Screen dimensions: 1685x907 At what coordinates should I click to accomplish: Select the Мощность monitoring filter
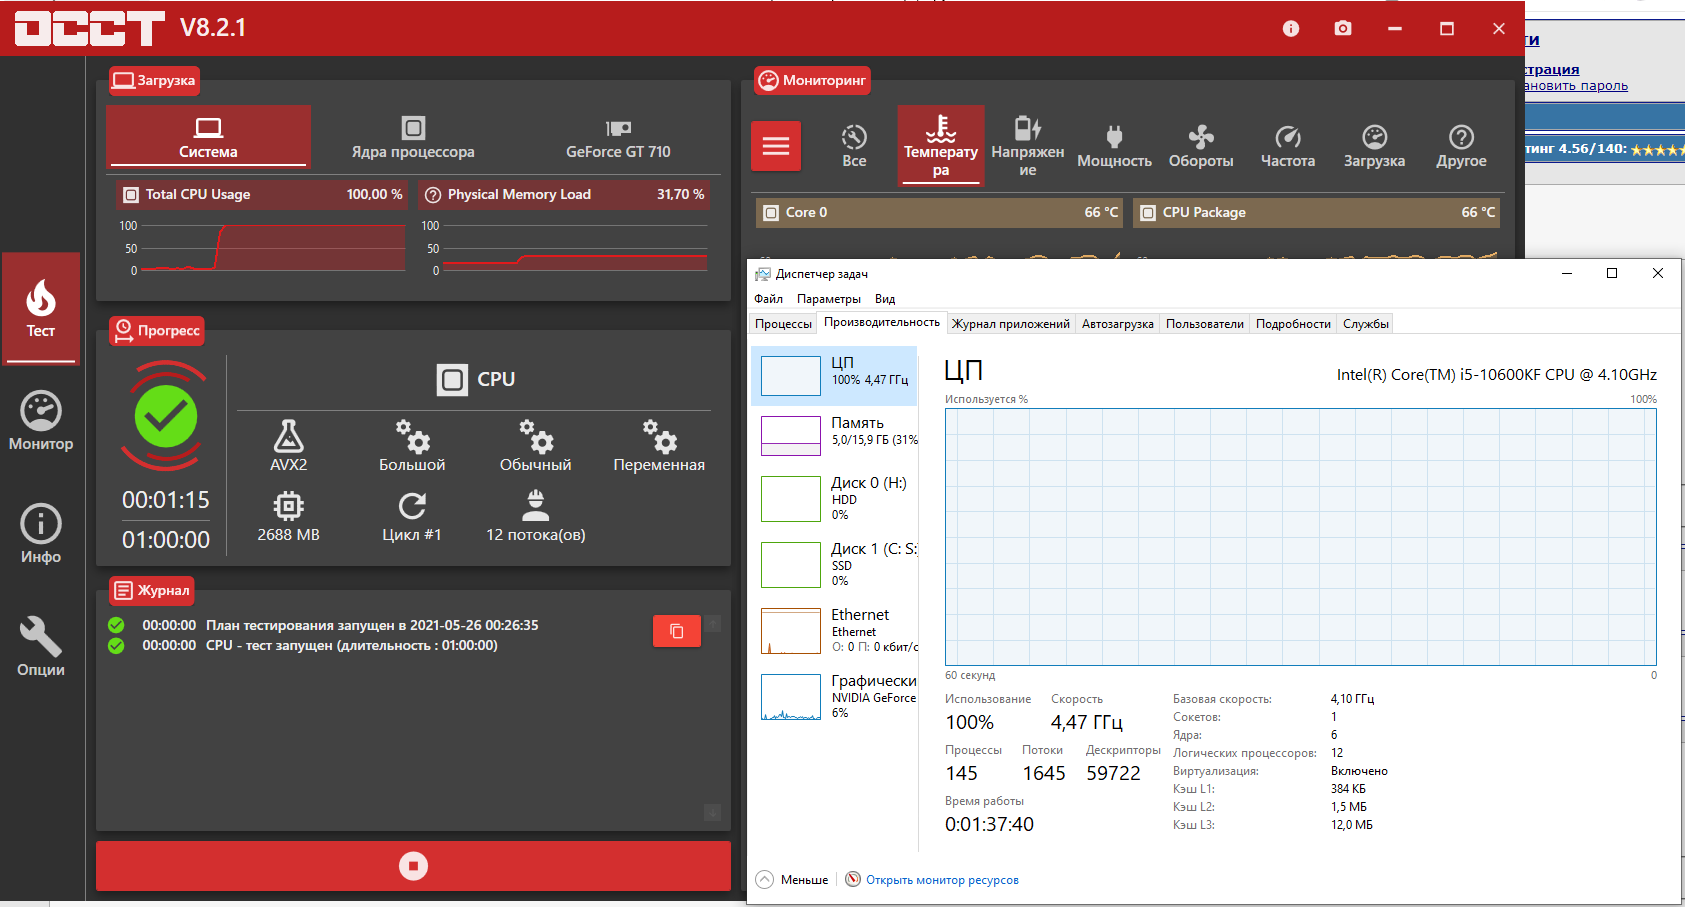click(x=1114, y=146)
